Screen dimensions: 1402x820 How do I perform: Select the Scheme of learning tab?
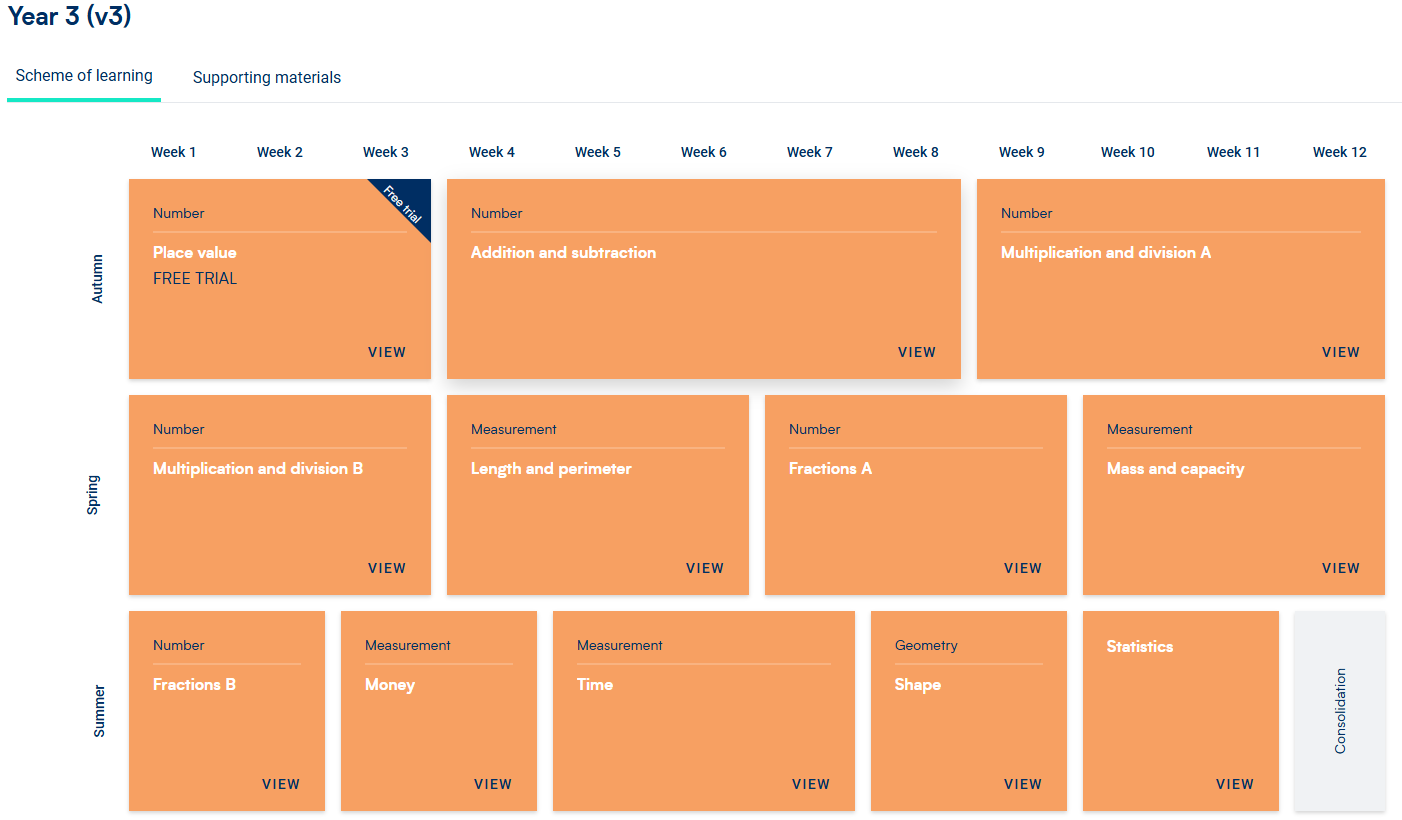click(x=84, y=76)
